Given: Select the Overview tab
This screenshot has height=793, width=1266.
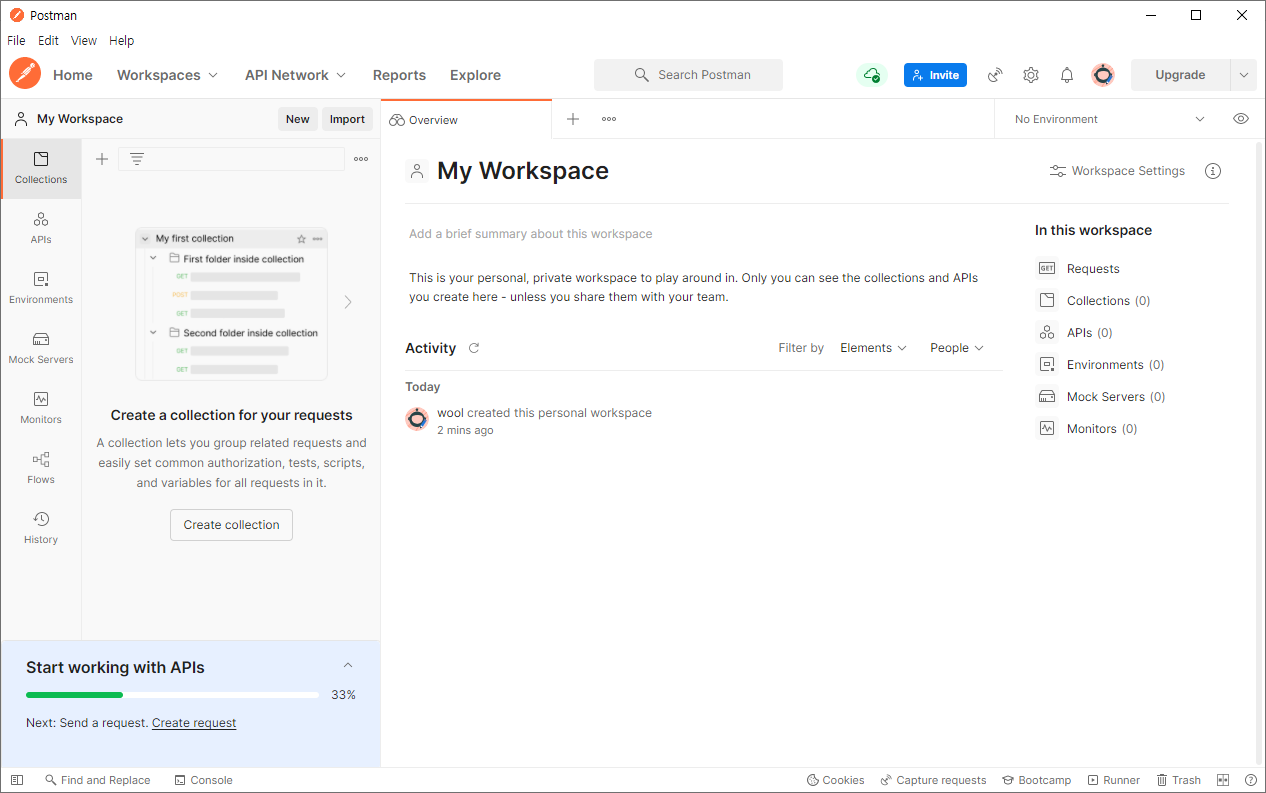Looking at the screenshot, I should pos(466,119).
